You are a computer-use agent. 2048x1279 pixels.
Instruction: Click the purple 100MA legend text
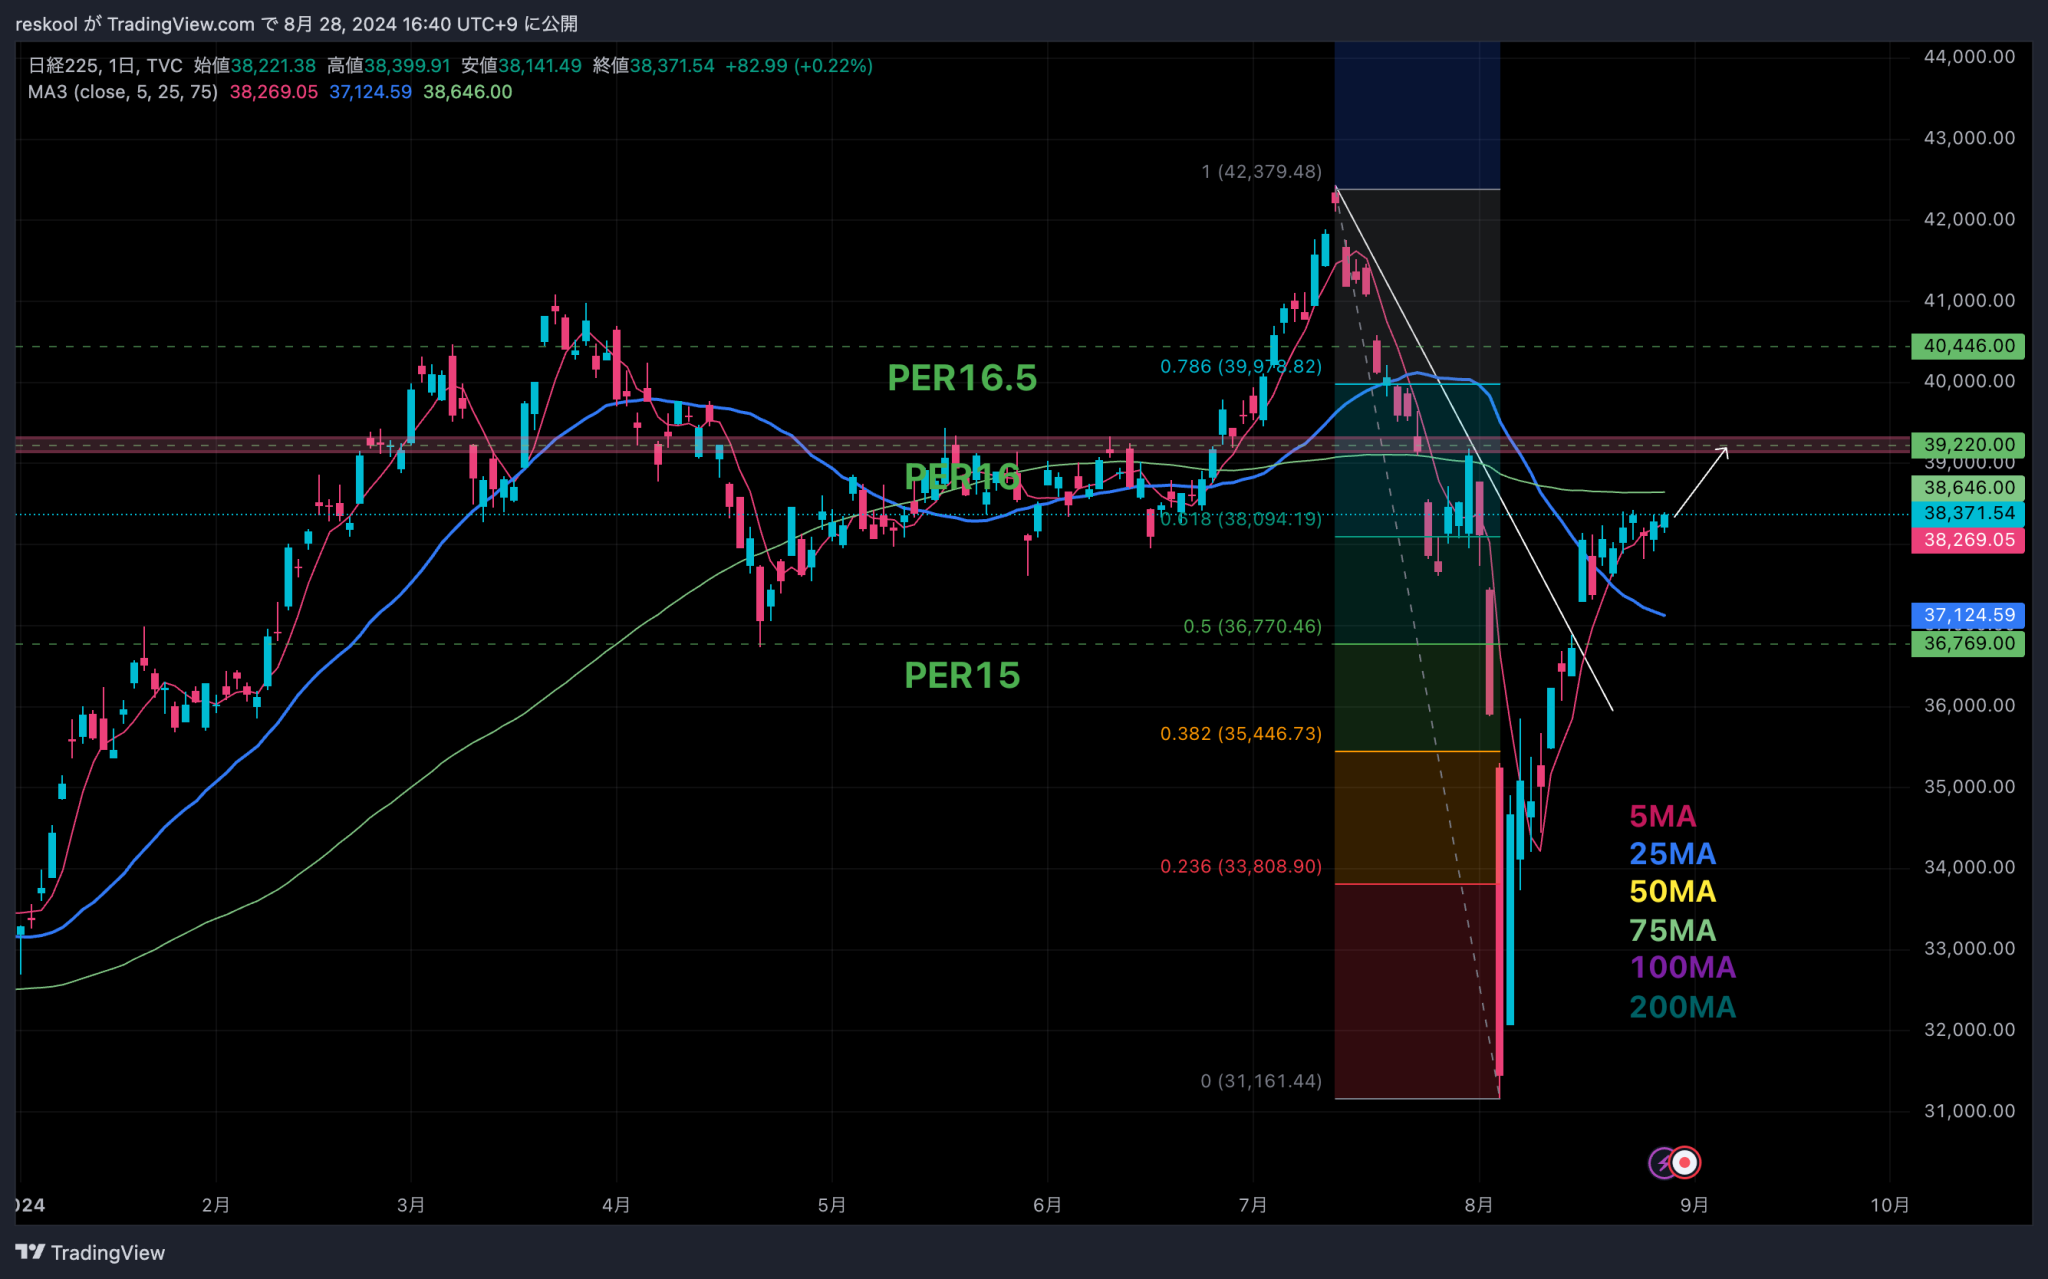coord(1682,967)
